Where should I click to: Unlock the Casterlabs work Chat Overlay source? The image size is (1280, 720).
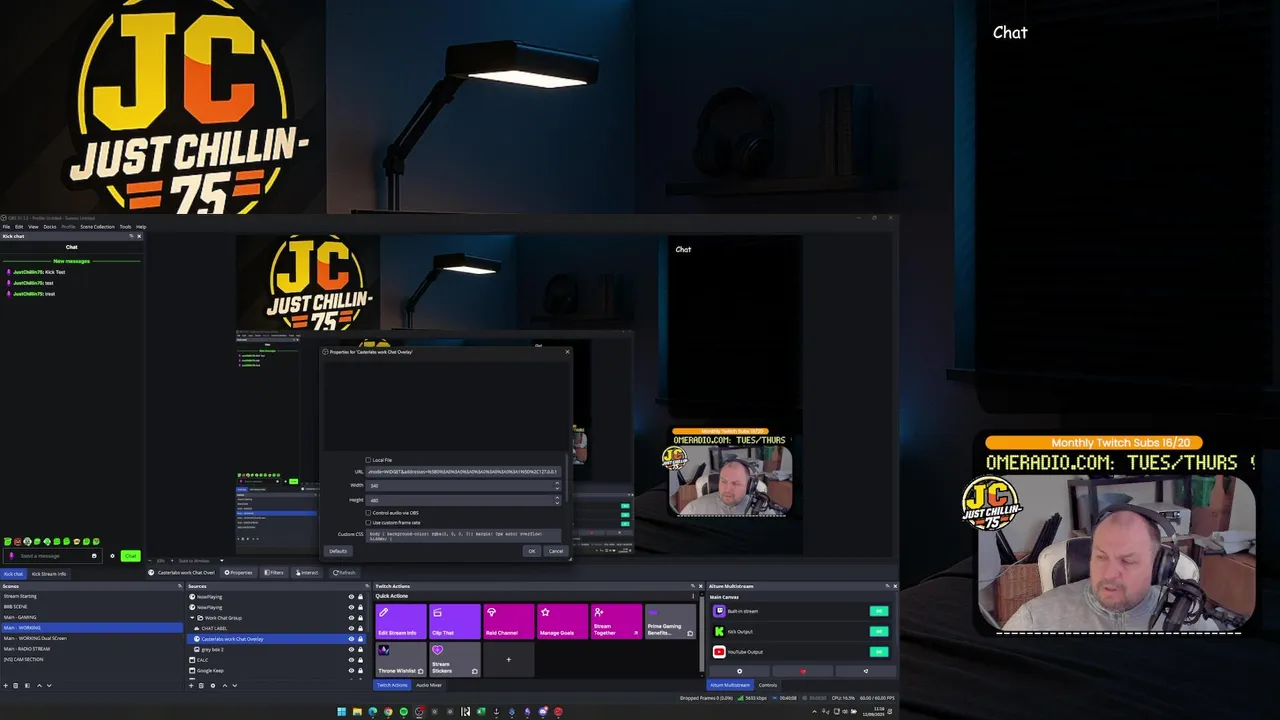[x=360, y=639]
